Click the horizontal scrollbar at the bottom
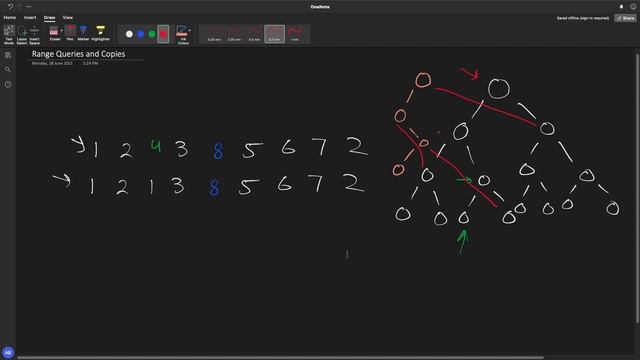The width and height of the screenshot is (640, 360). click(280, 358)
